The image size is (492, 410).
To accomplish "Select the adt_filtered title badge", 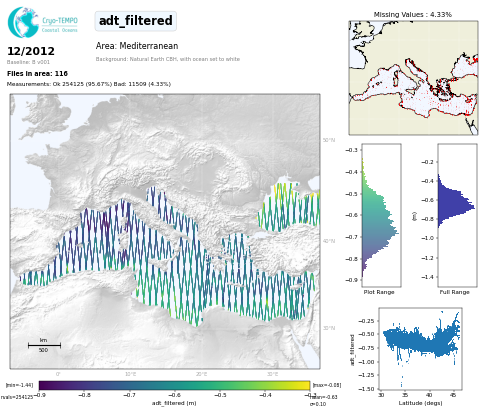I will (x=136, y=21).
